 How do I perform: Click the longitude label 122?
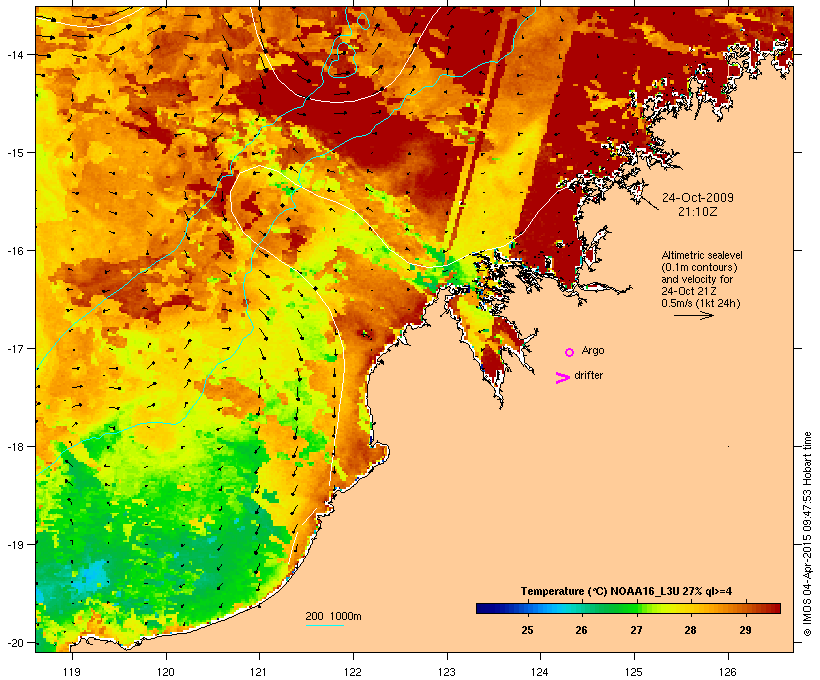click(x=353, y=672)
